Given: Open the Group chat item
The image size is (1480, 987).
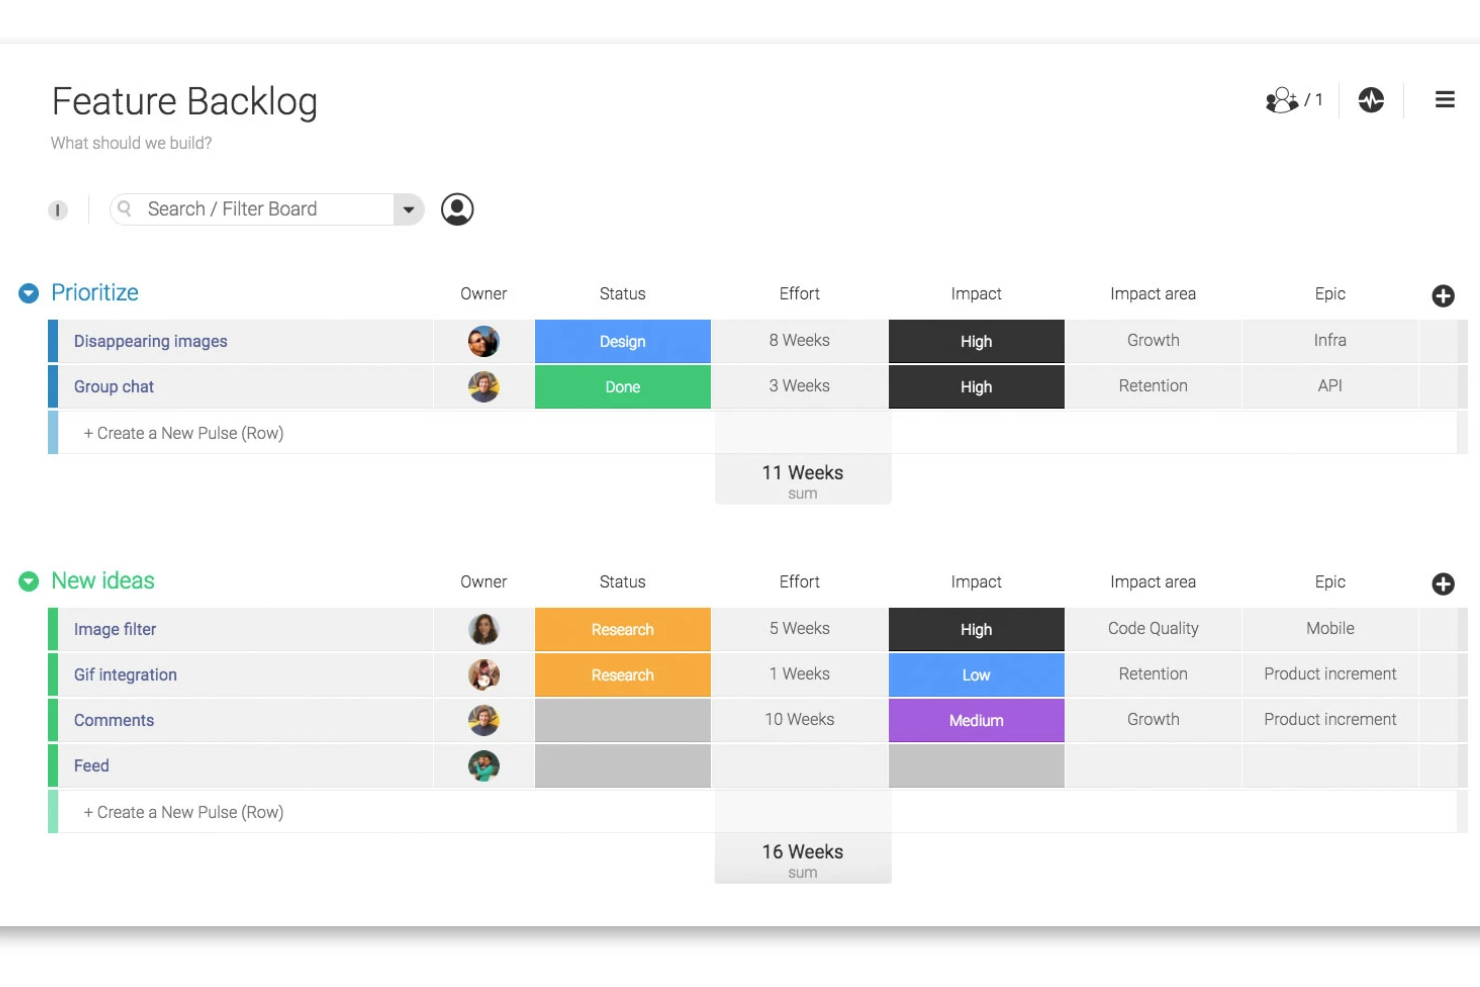Looking at the screenshot, I should (x=114, y=386).
